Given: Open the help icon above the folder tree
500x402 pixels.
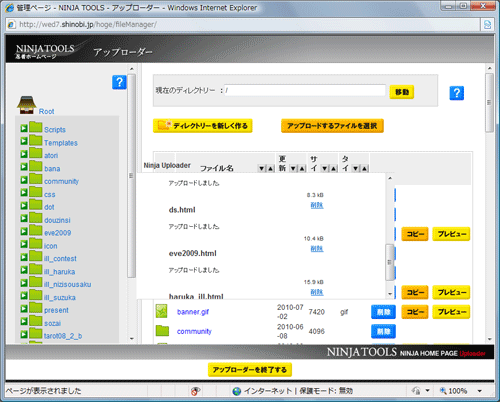Looking at the screenshot, I should tap(119, 82).
